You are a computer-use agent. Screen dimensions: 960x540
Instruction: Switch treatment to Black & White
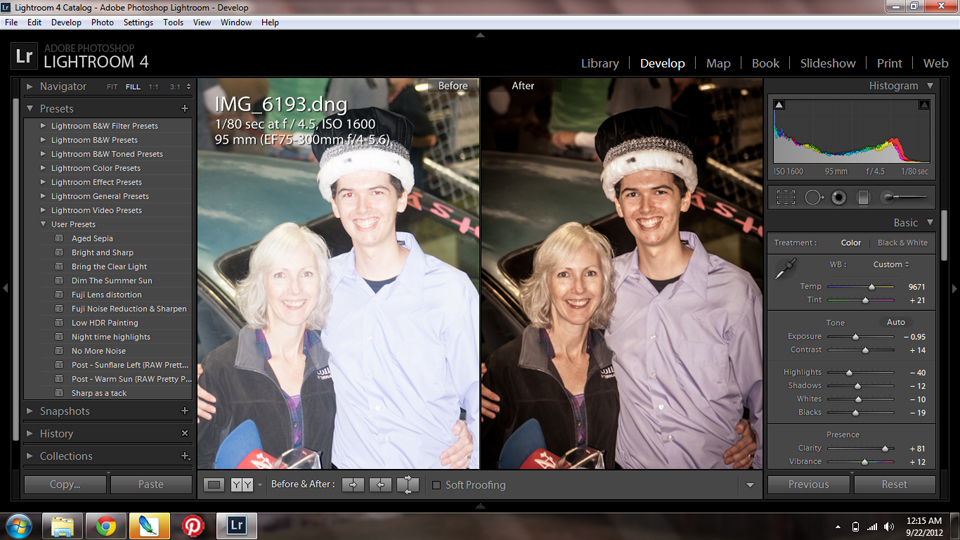902,243
